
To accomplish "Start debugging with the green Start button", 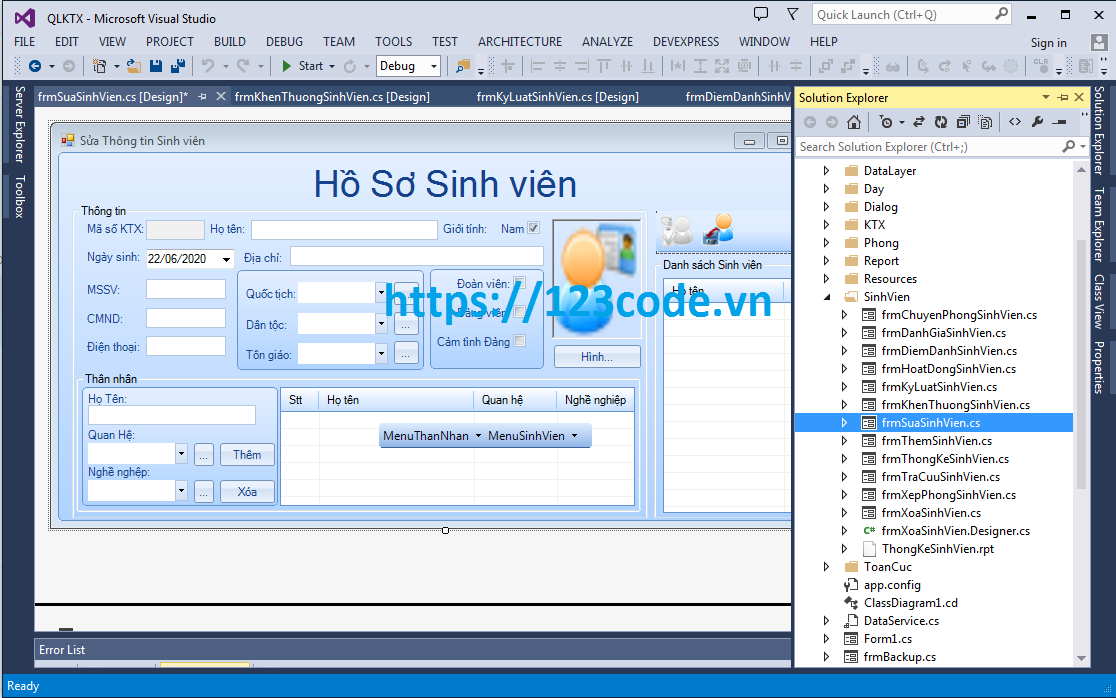I will (x=300, y=66).
